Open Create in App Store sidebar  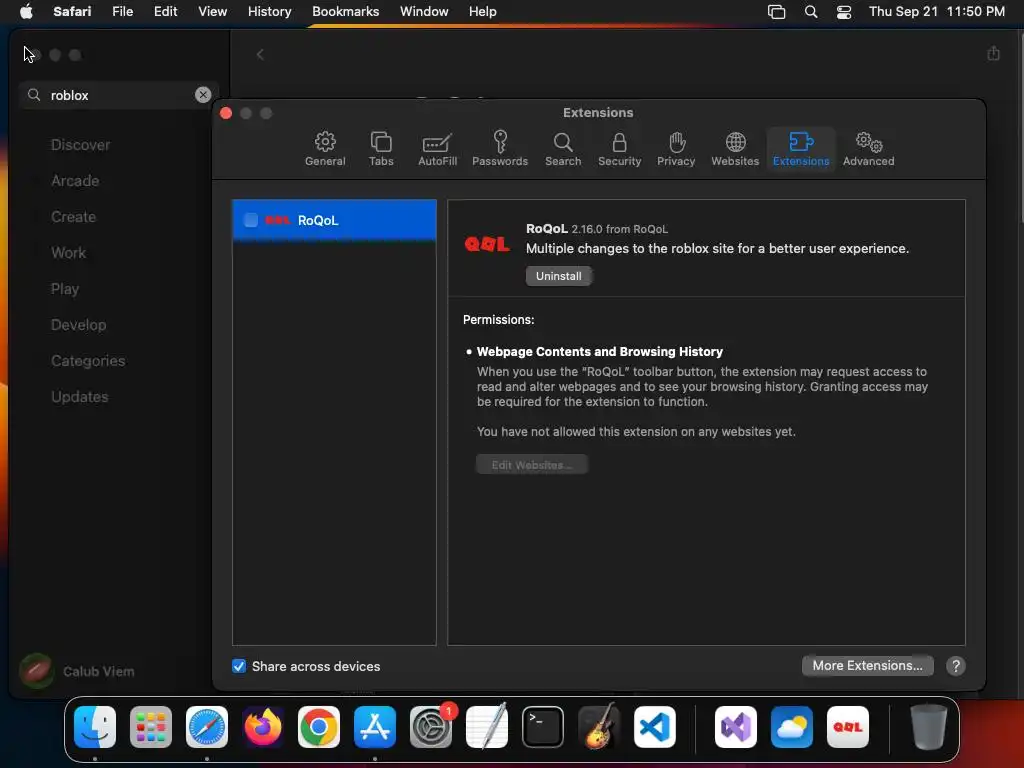point(73,217)
